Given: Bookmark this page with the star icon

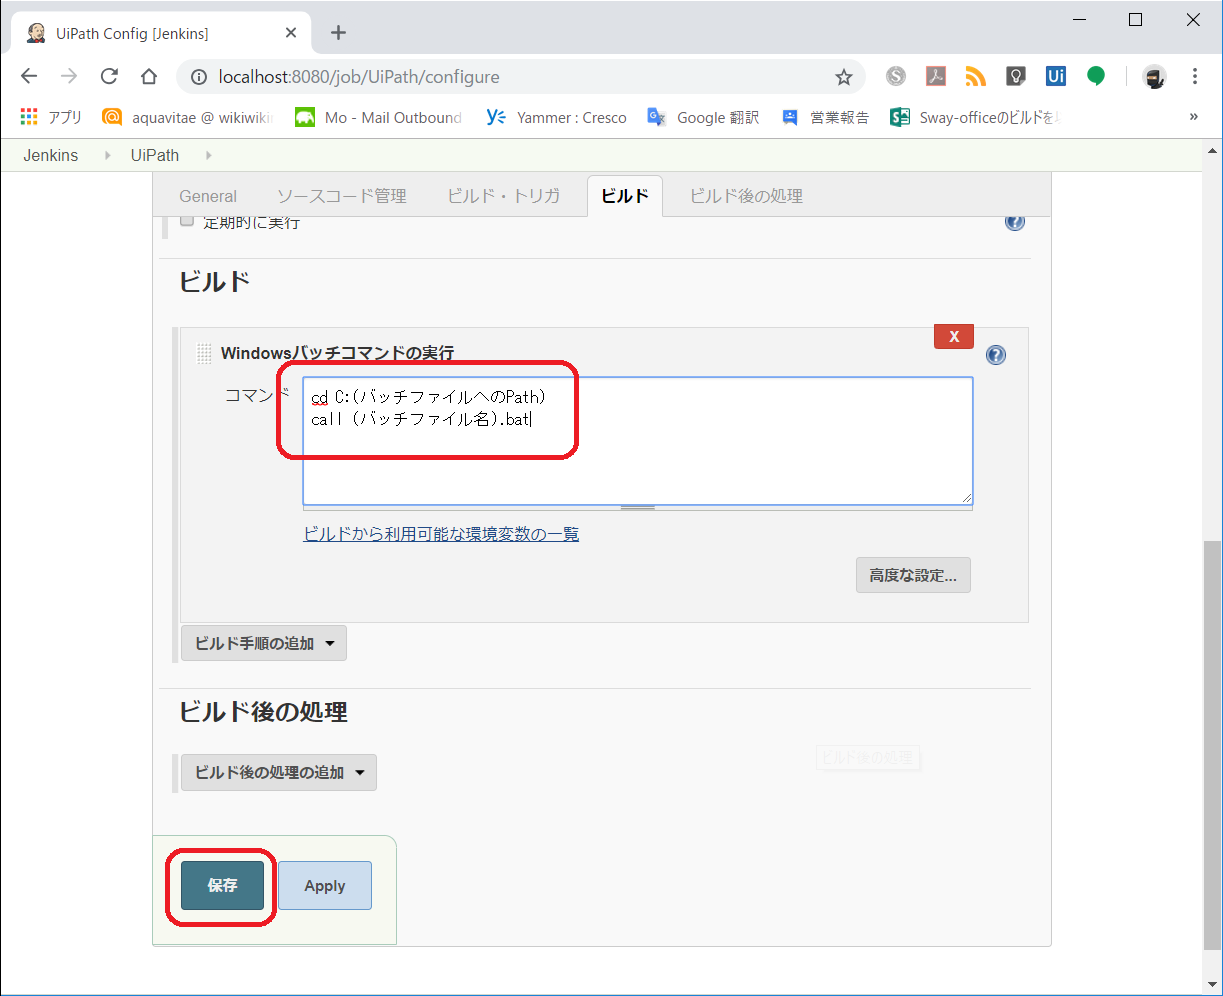Looking at the screenshot, I should point(843,77).
